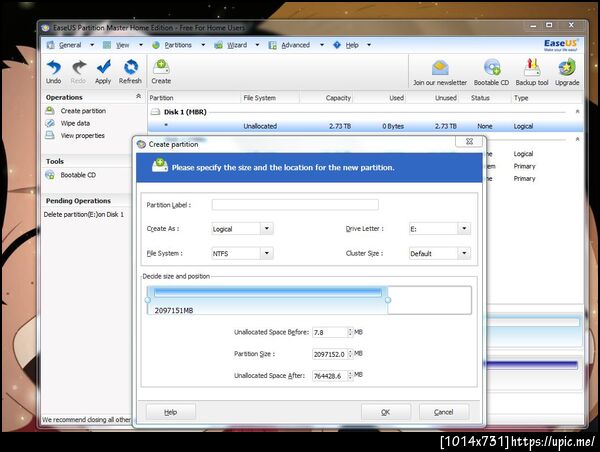Click the General menu icon
The height and width of the screenshot is (452, 600).
pyautogui.click(x=51, y=45)
